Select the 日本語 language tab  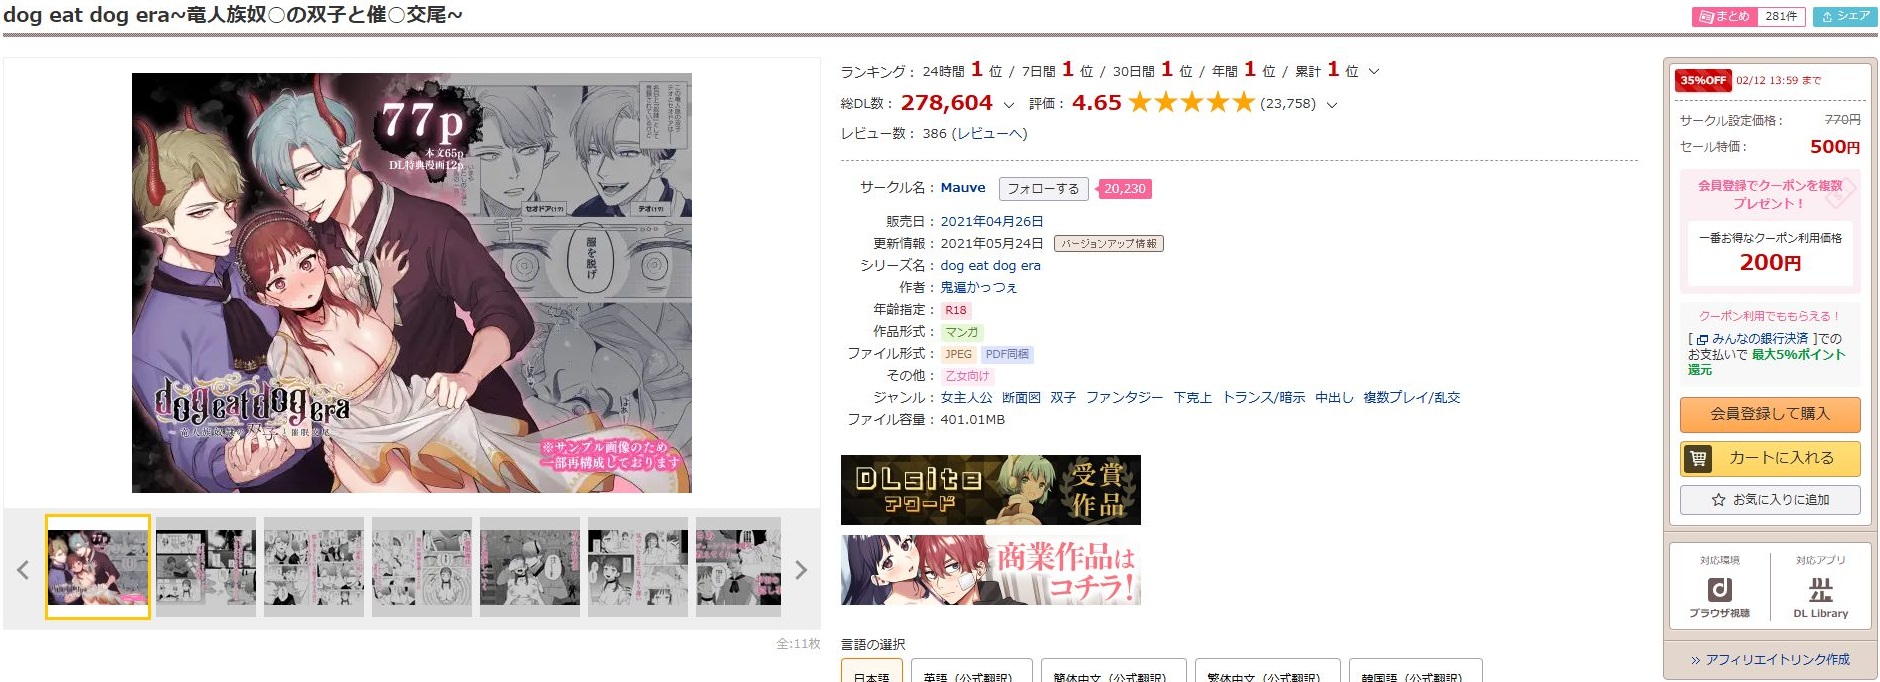tap(872, 672)
